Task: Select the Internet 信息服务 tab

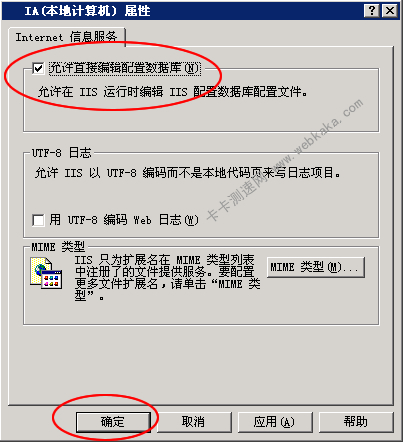Action: pos(66,37)
